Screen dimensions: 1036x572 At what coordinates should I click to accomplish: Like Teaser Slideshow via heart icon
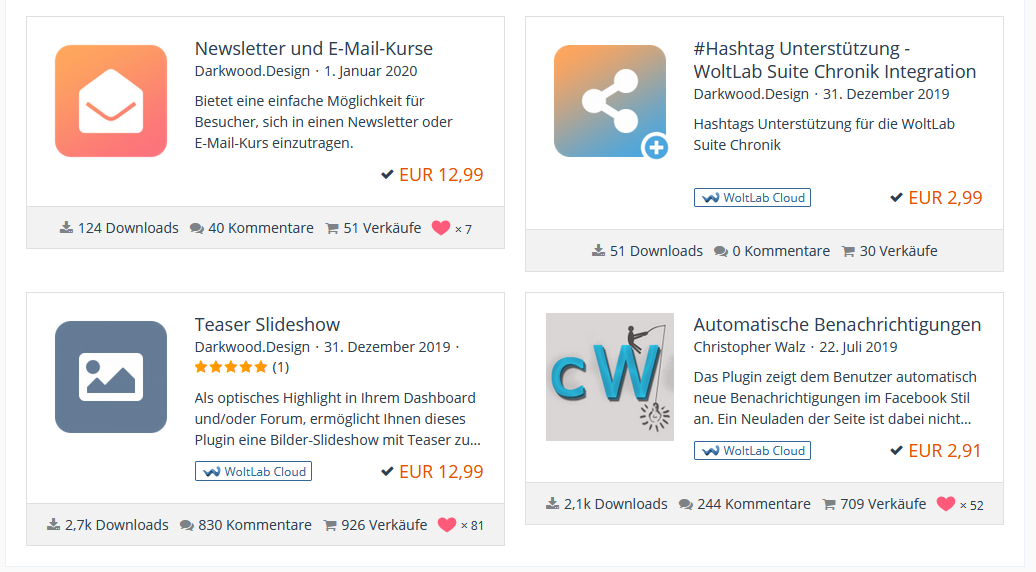pos(447,525)
